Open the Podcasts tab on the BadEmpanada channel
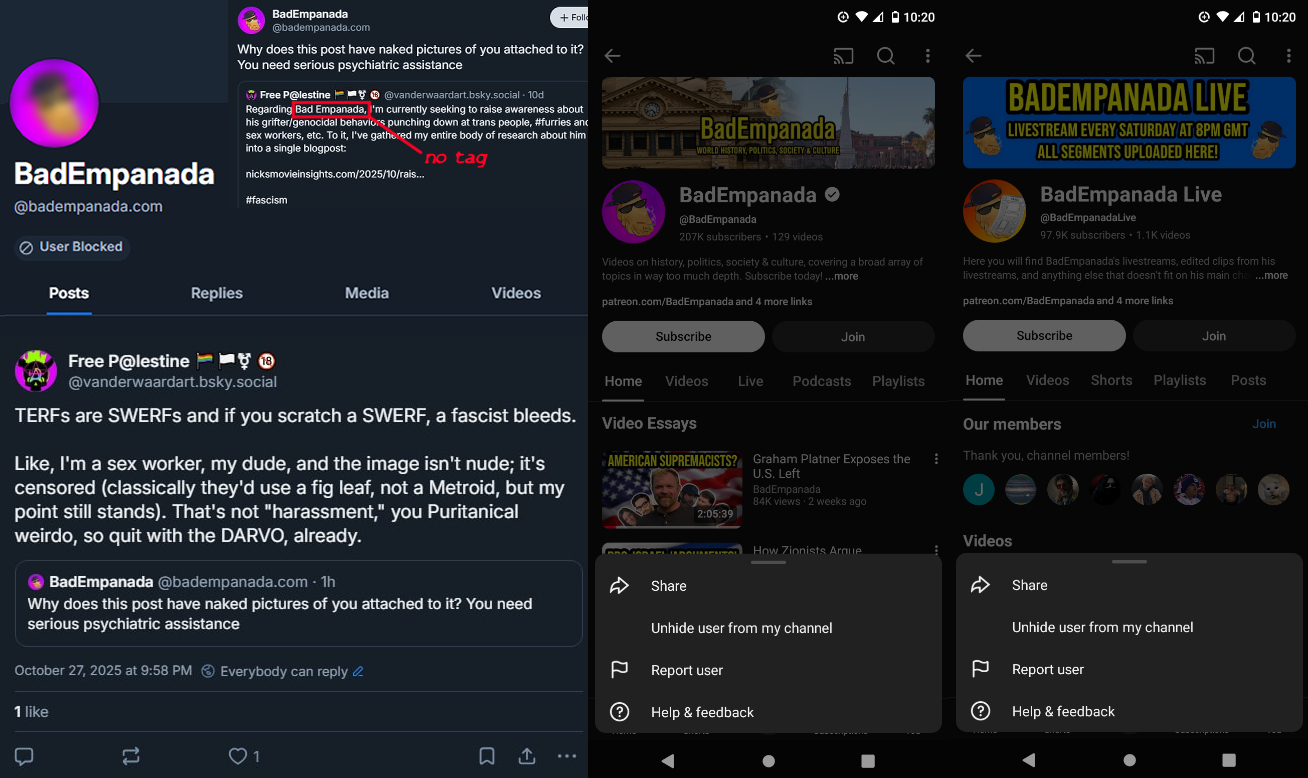Viewport: 1308px width, 778px height. coord(821,381)
